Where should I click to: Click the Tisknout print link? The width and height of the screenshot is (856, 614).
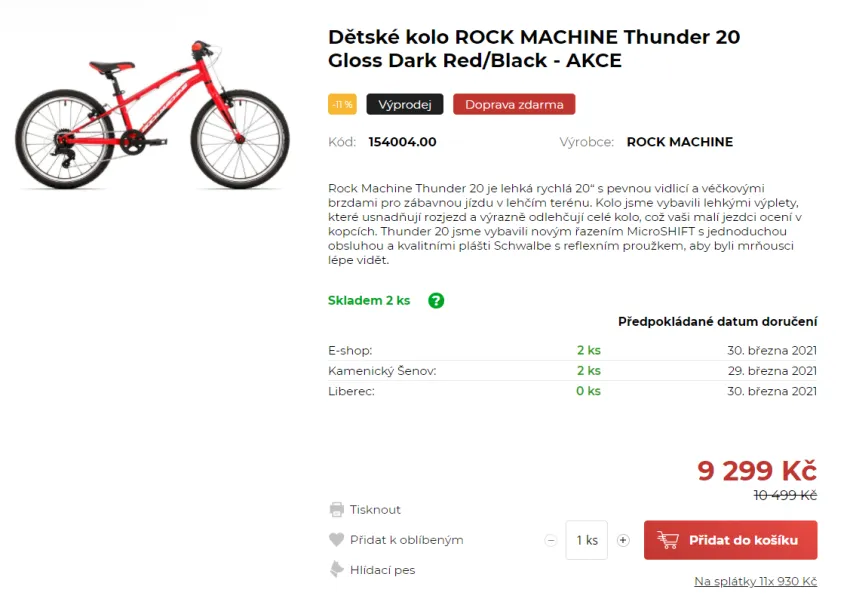(x=375, y=510)
